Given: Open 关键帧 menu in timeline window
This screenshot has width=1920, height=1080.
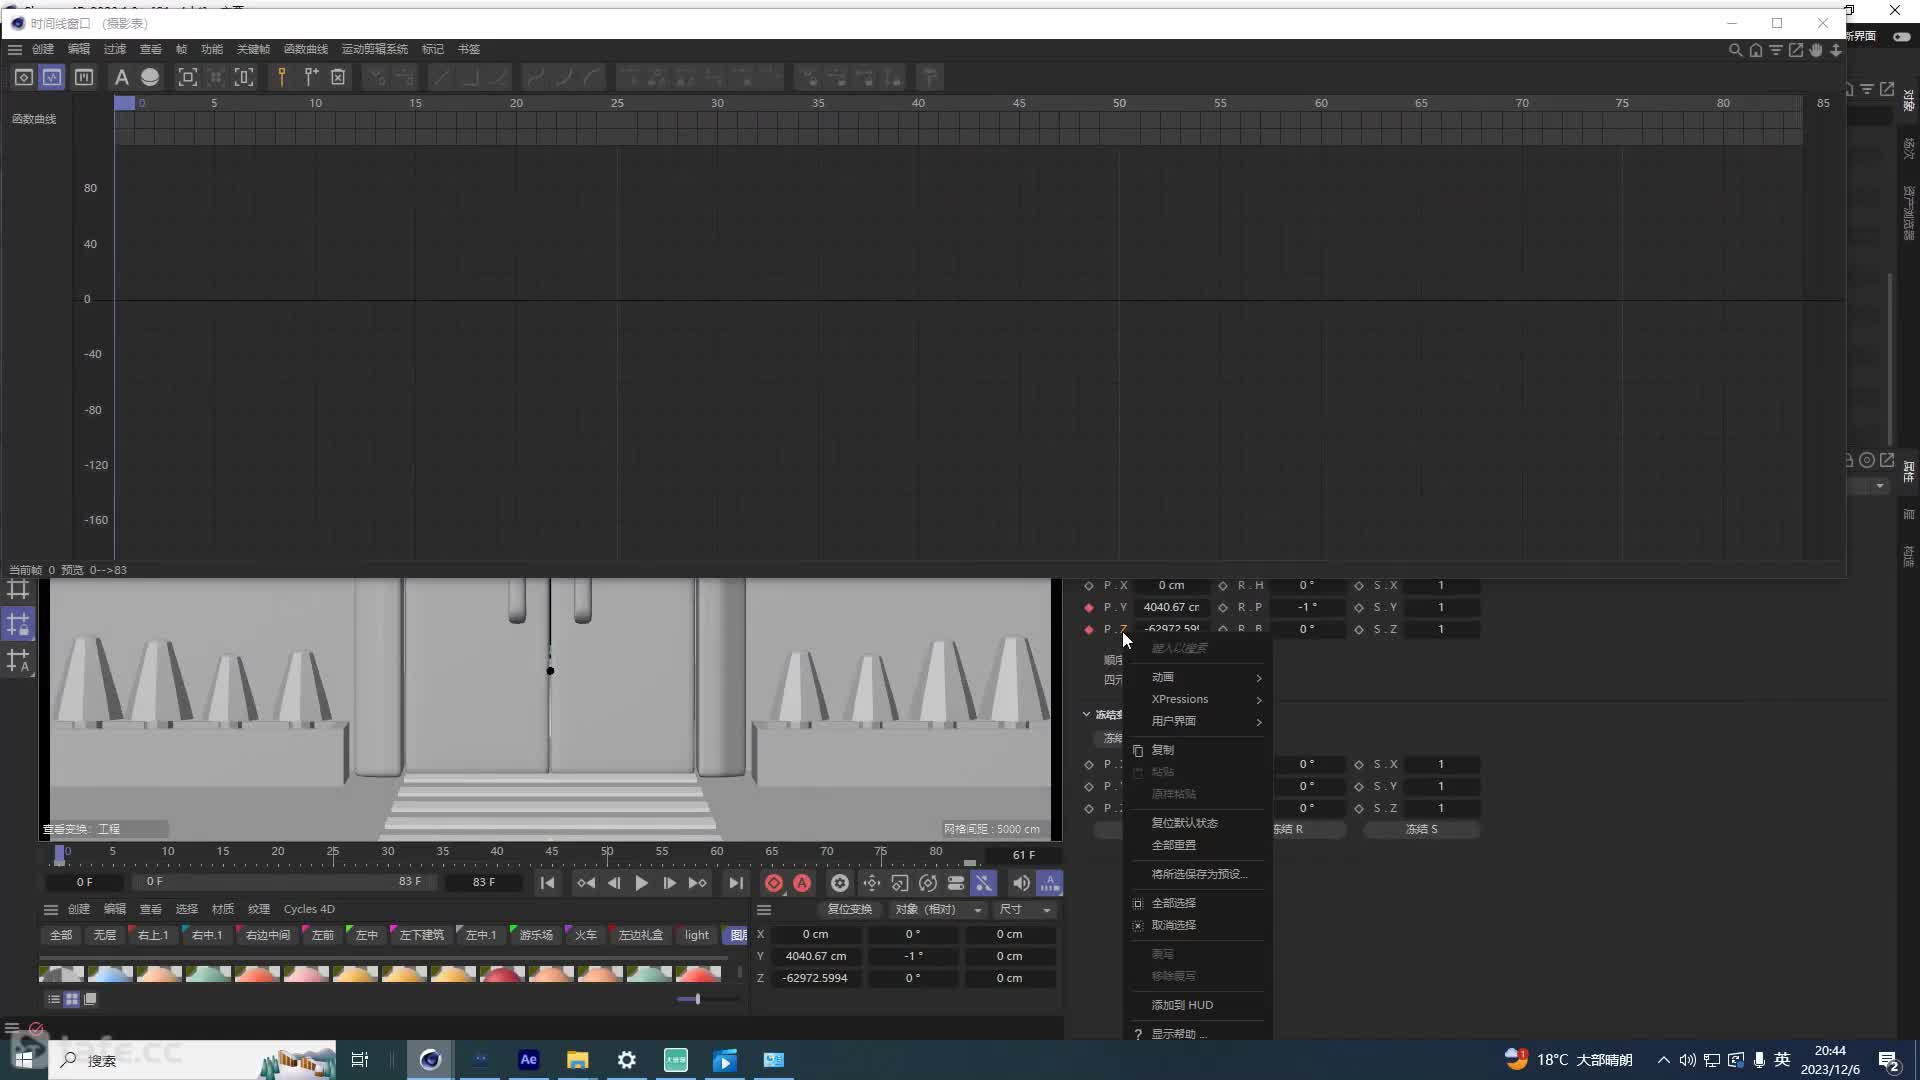Looking at the screenshot, I should [x=253, y=49].
